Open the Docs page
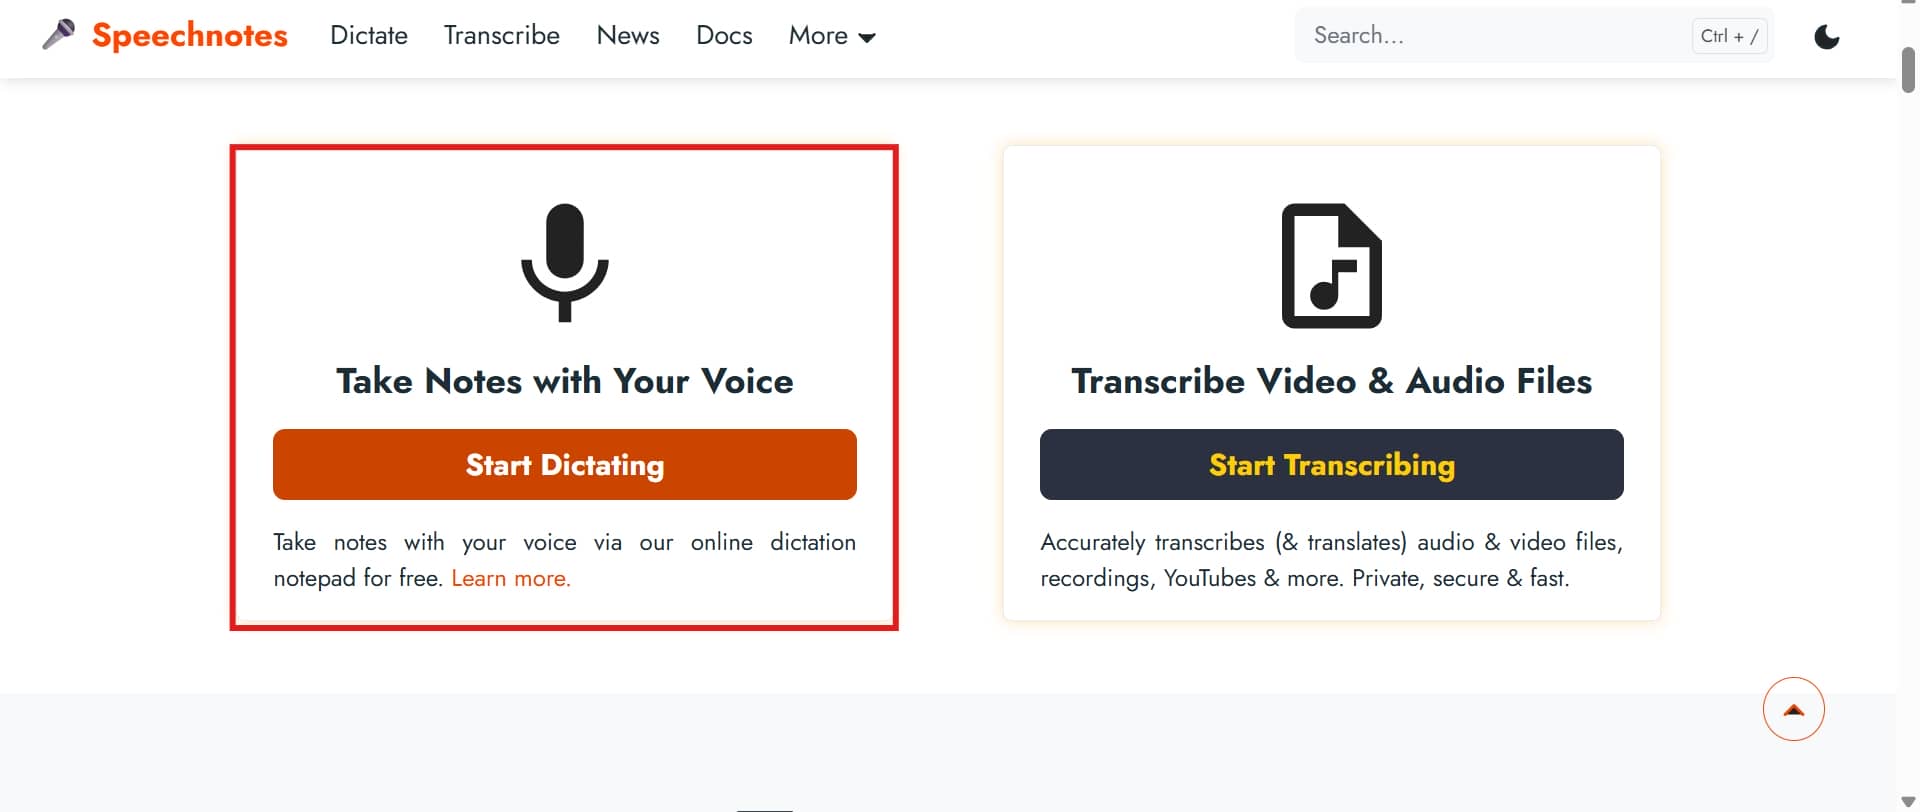1920x812 pixels. [724, 35]
